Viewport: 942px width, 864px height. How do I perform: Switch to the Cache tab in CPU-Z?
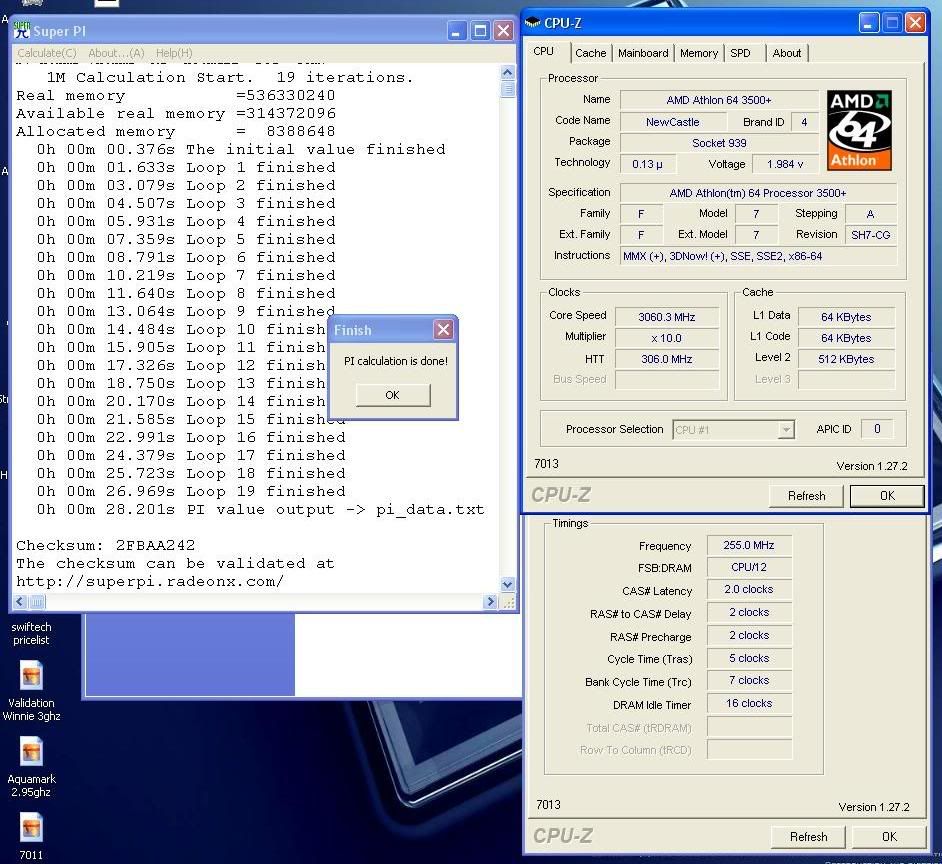click(x=591, y=53)
